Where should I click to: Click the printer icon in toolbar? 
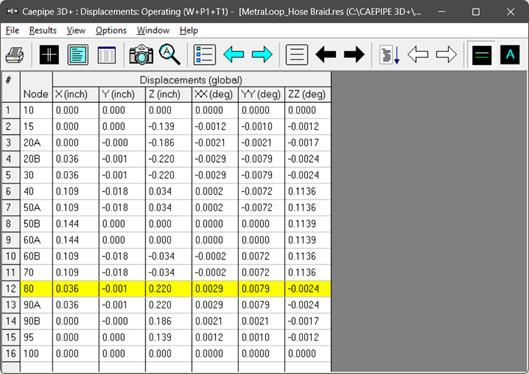click(x=15, y=55)
